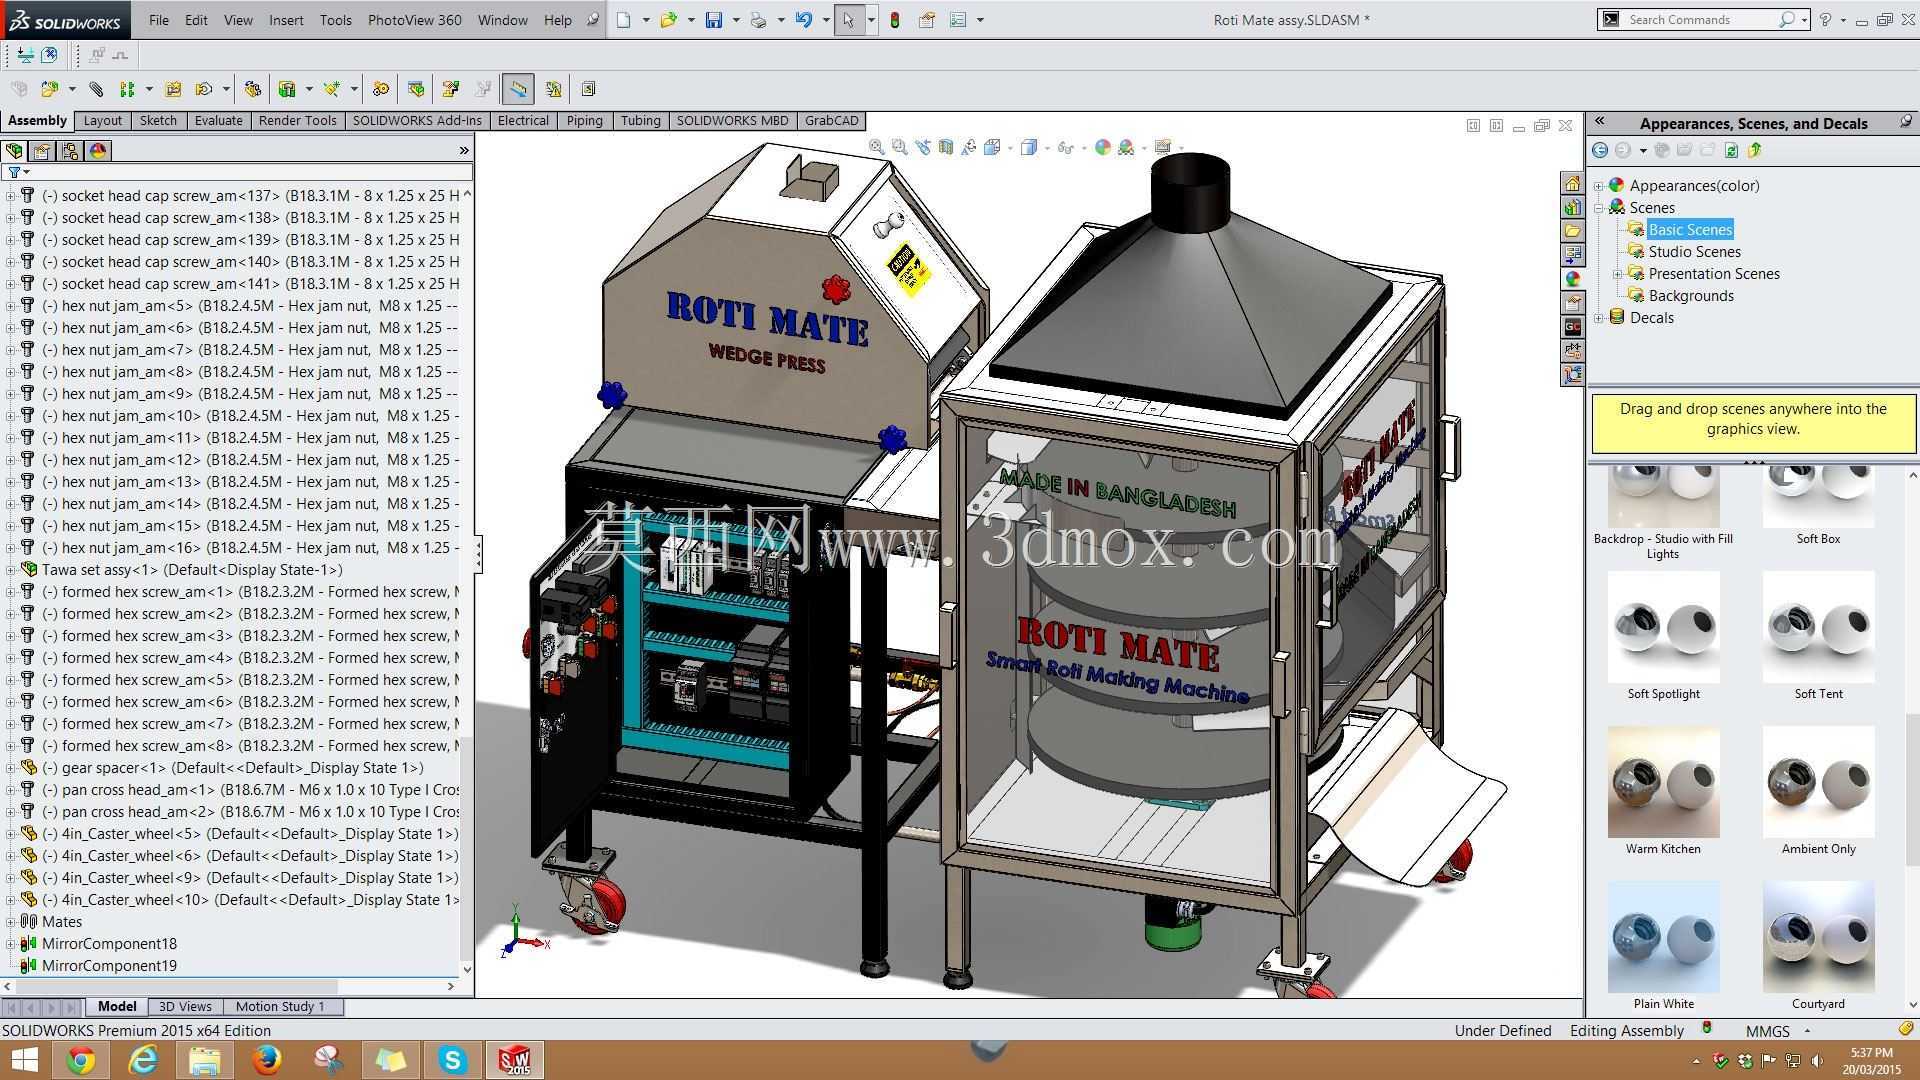Switch to the Render Tools tab
The height and width of the screenshot is (1080, 1920).
point(297,121)
